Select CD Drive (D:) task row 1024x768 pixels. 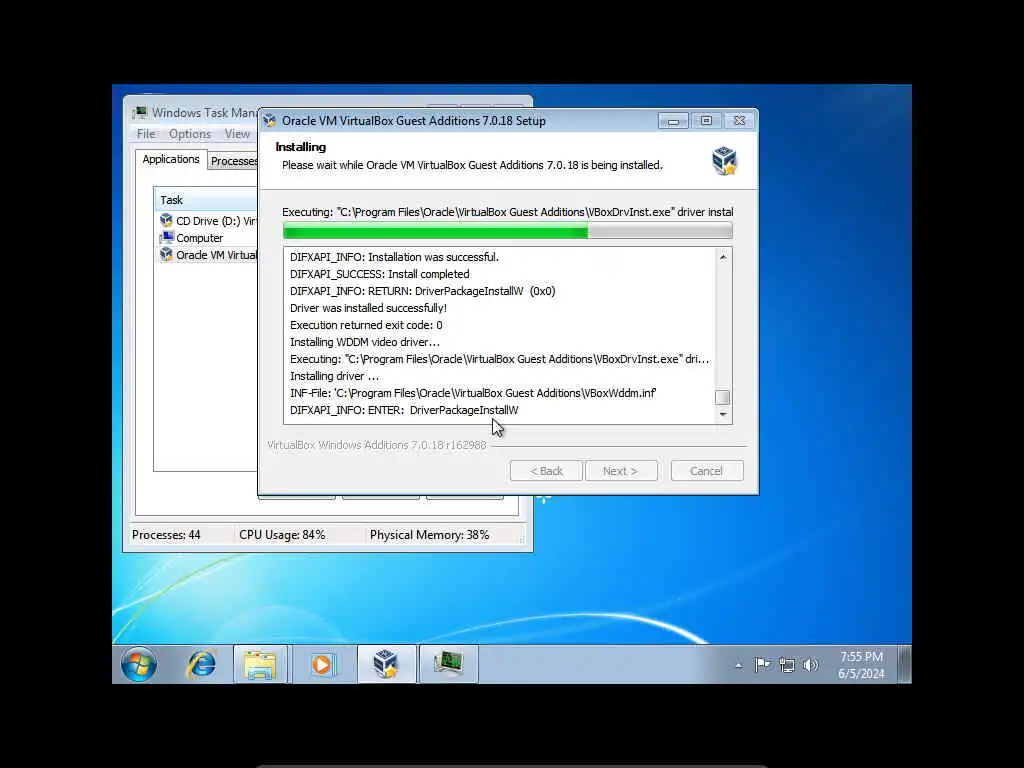208,221
